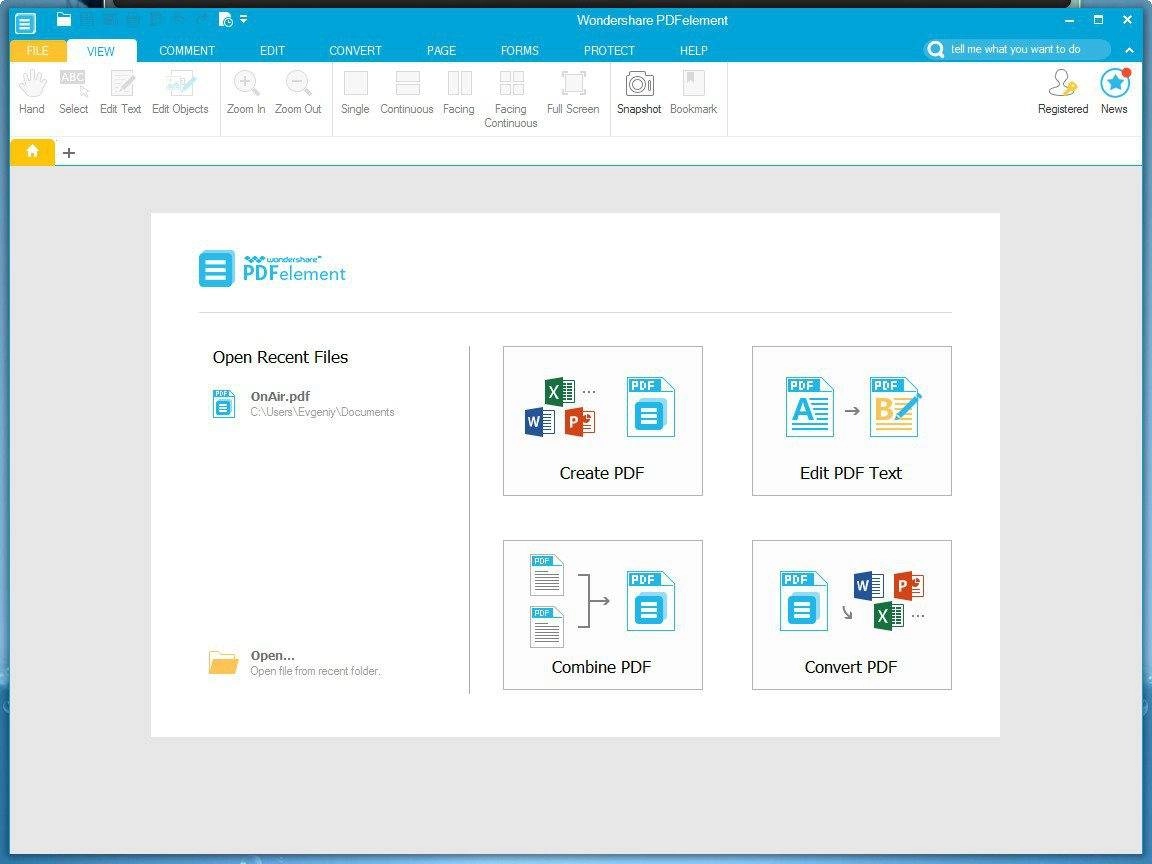Viewport: 1152px width, 864px height.
Task: Take a Snapshot with camera icon
Action: 639,93
